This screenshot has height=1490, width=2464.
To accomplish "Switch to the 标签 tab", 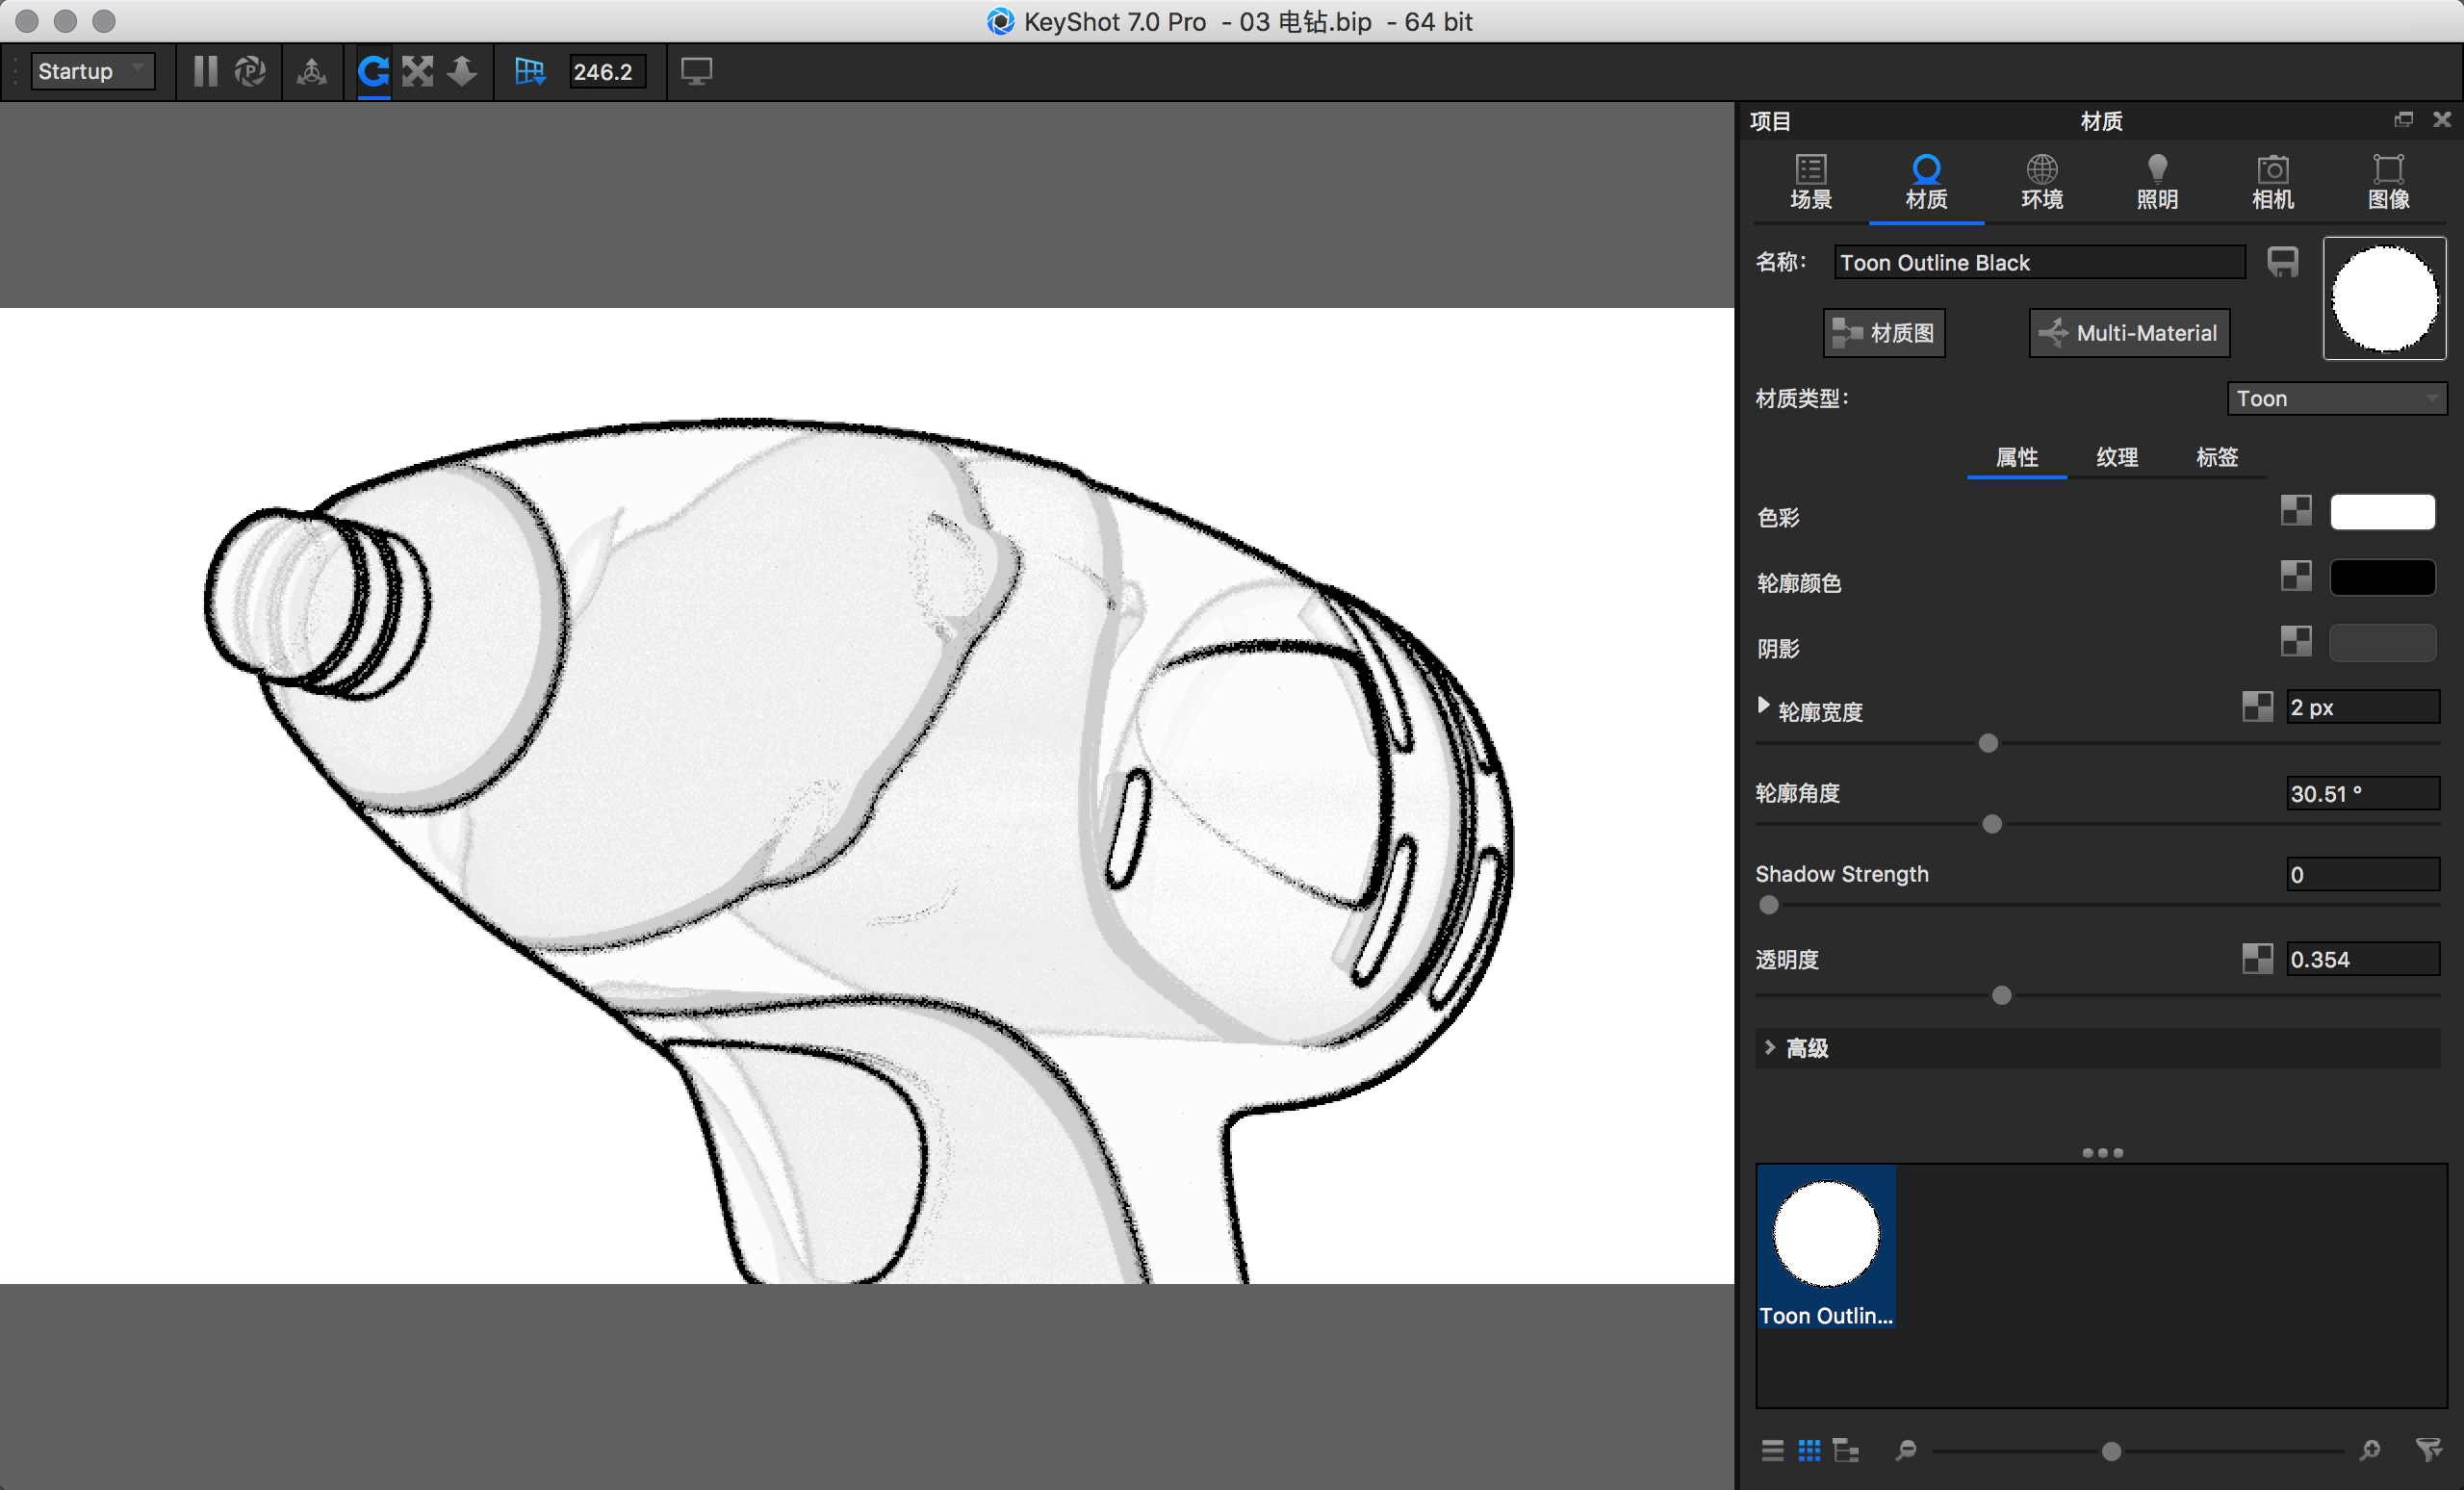I will [2216, 457].
